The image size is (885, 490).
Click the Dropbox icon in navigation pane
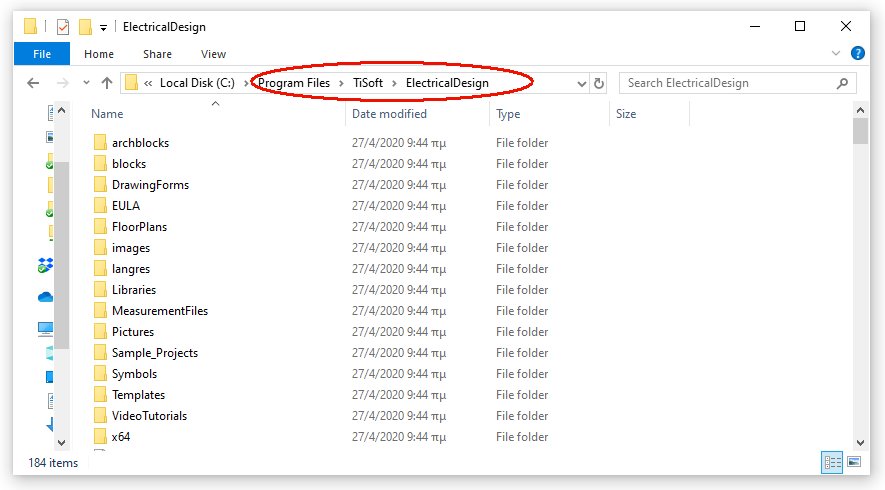coord(46,265)
